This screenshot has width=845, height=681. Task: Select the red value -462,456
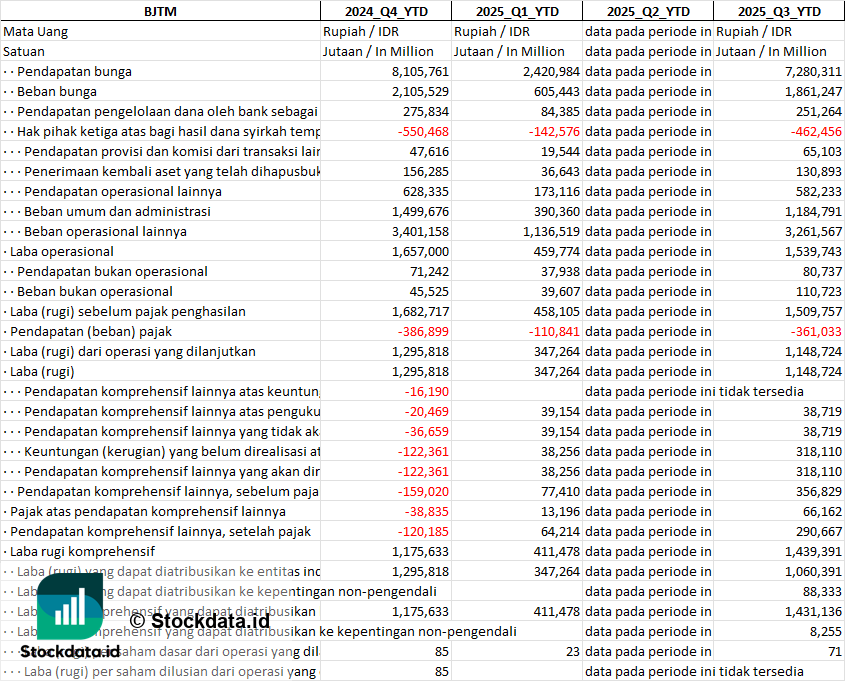816,131
